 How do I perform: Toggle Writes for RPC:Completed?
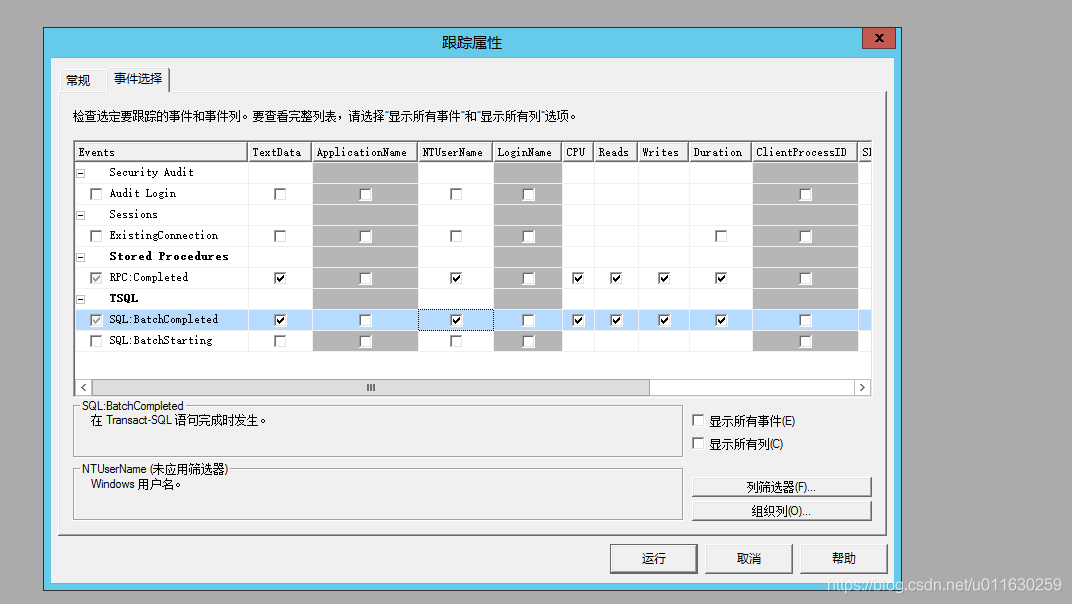[664, 278]
